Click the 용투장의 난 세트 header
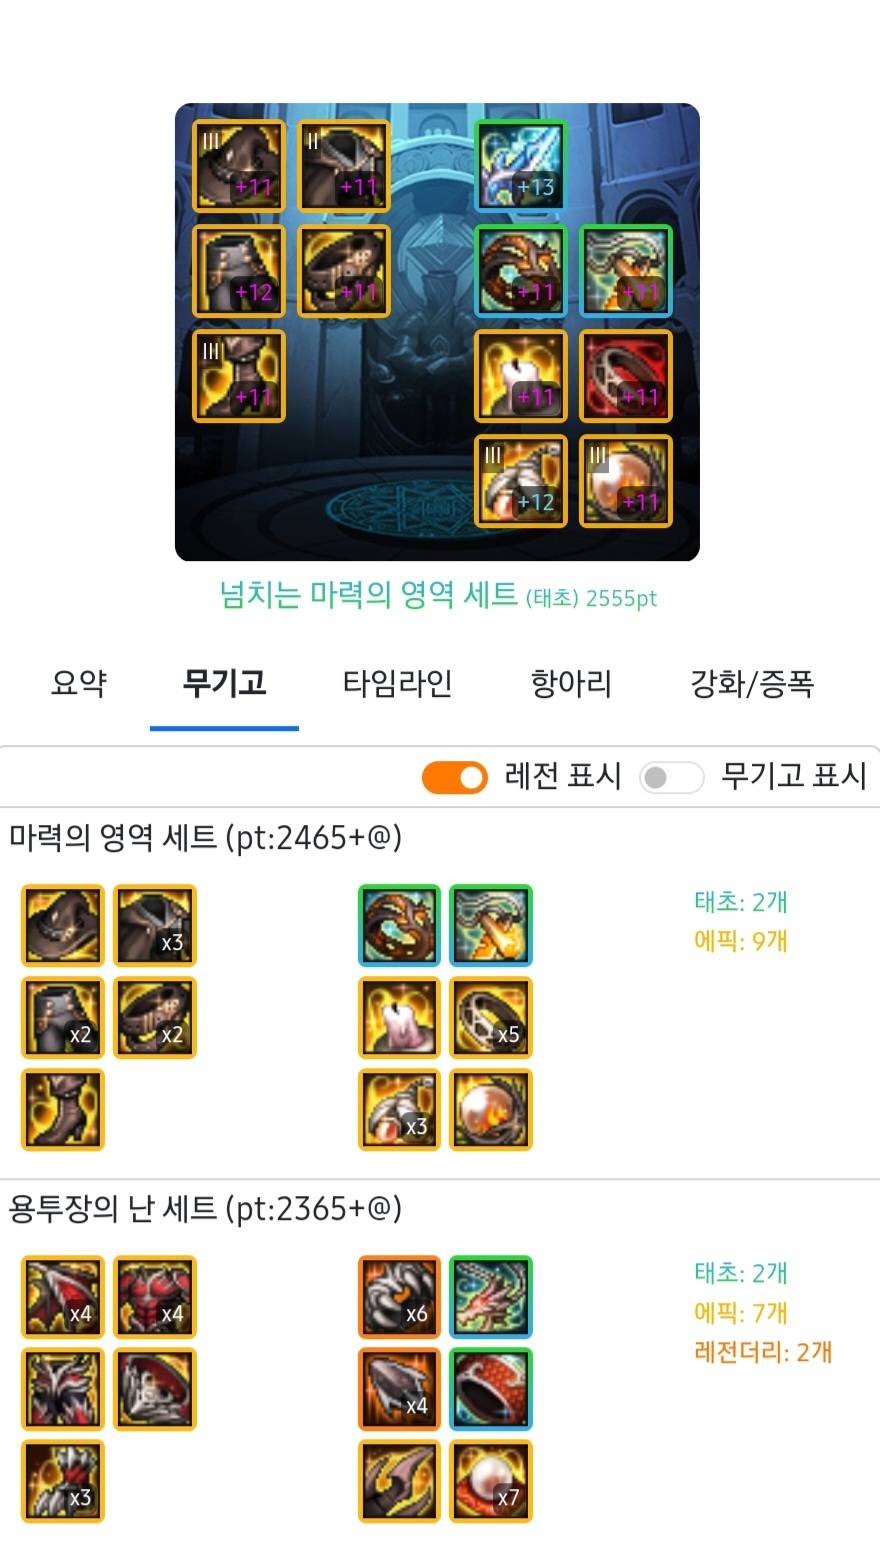 113,1210
